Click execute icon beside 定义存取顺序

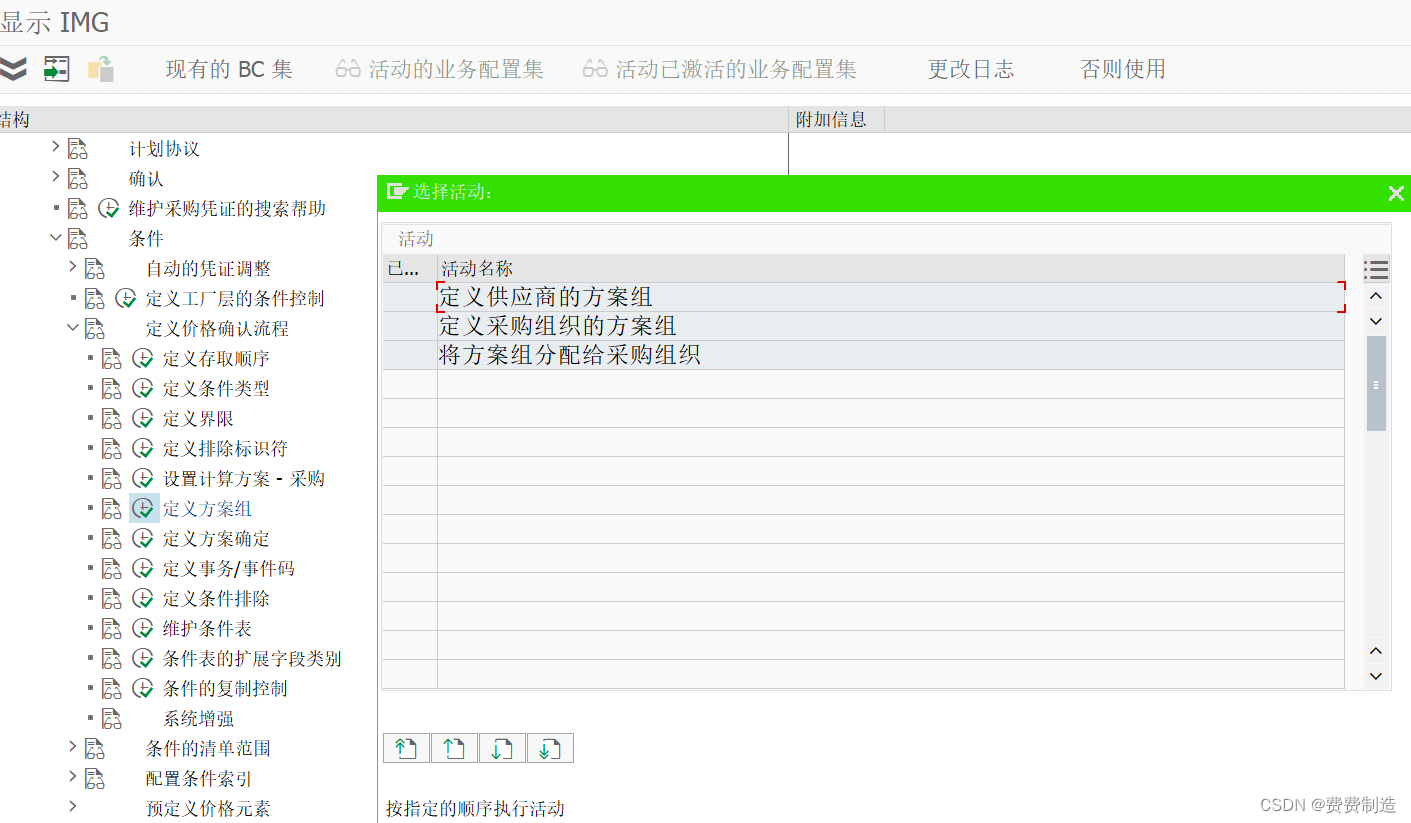143,359
